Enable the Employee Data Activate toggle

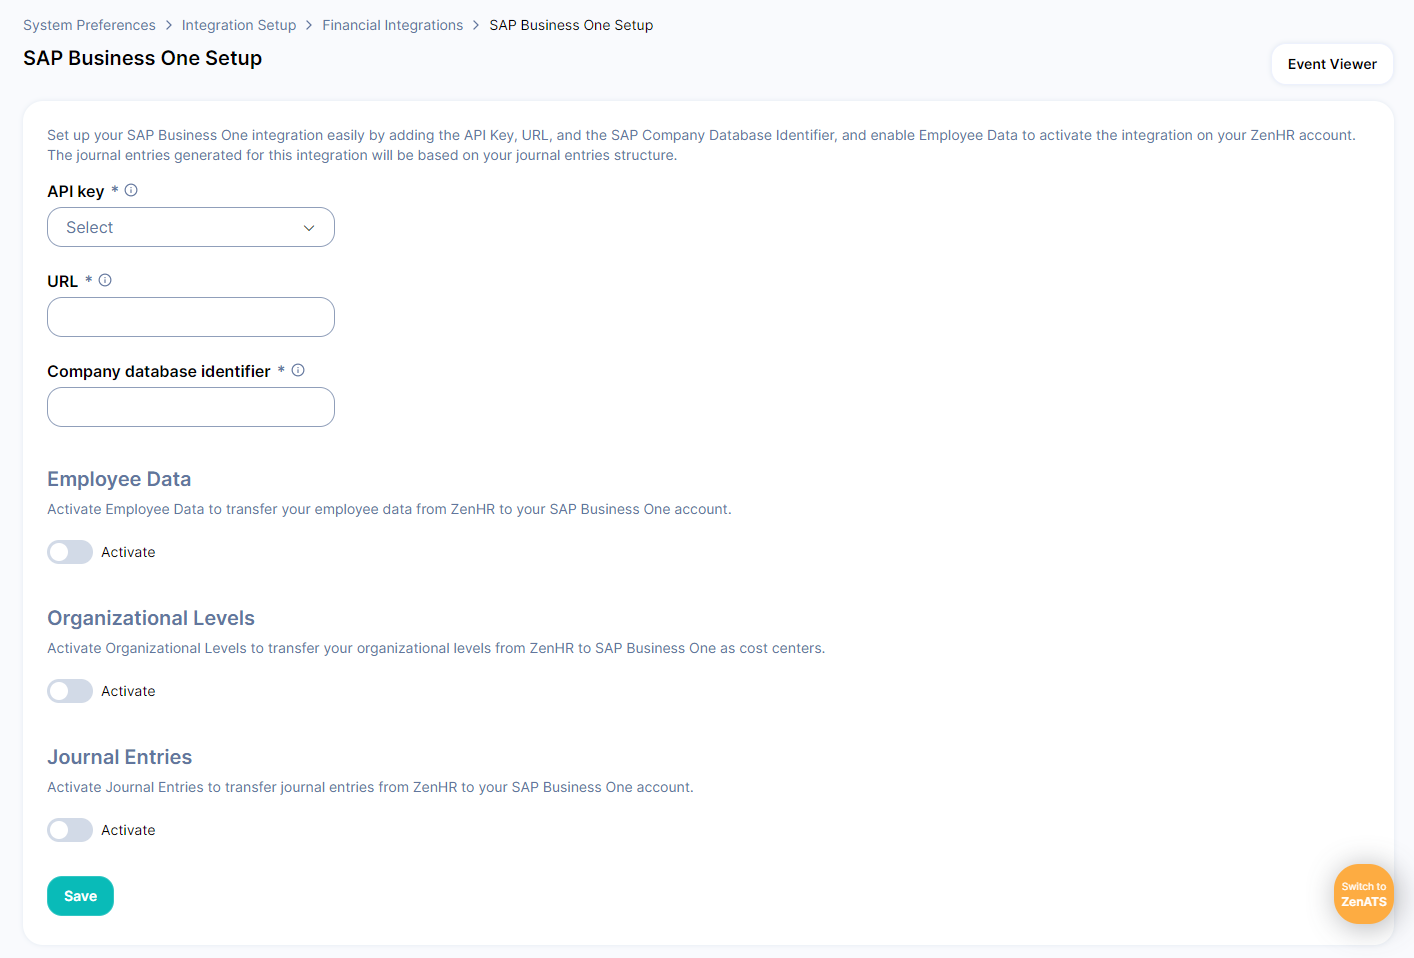(70, 552)
